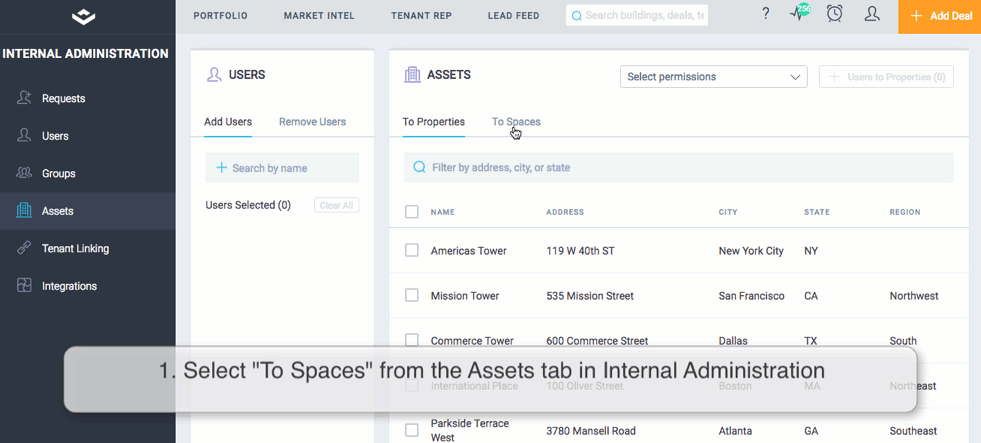Go to Groups in the sidebar
This screenshot has width=981, height=443.
[58, 173]
